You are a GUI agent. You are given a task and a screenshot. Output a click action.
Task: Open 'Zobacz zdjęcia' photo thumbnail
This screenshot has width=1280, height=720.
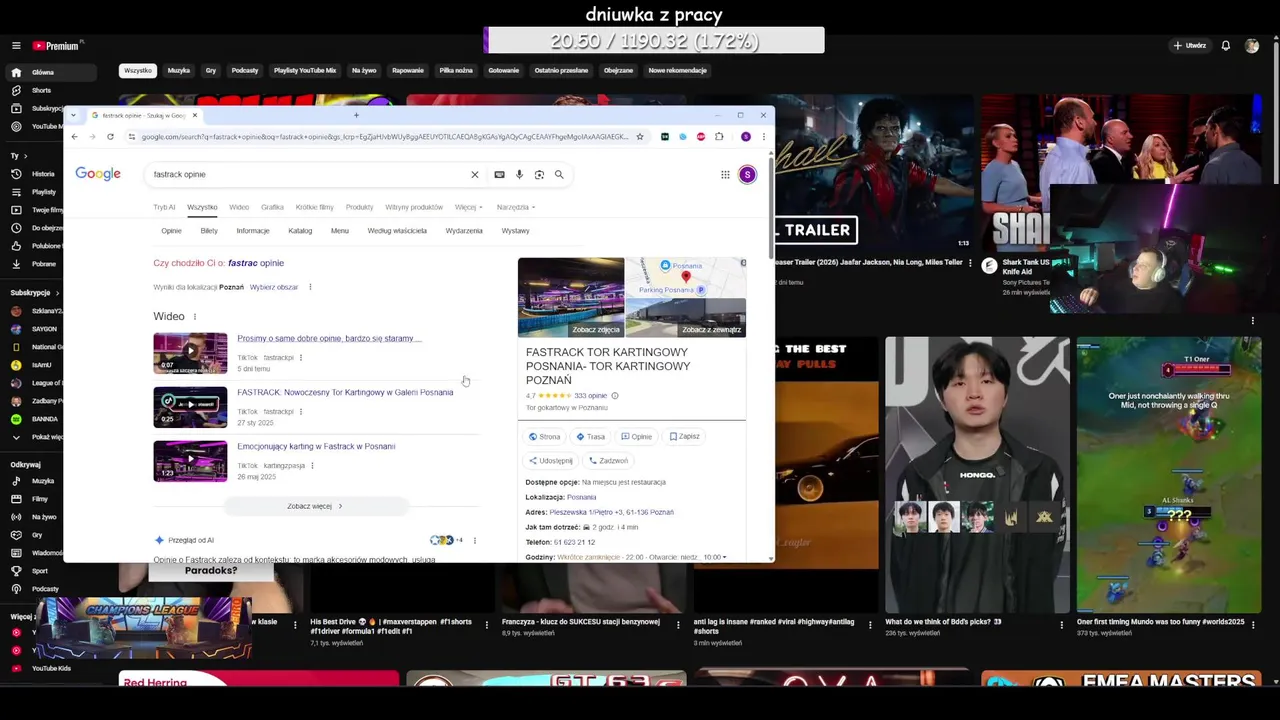pos(571,297)
